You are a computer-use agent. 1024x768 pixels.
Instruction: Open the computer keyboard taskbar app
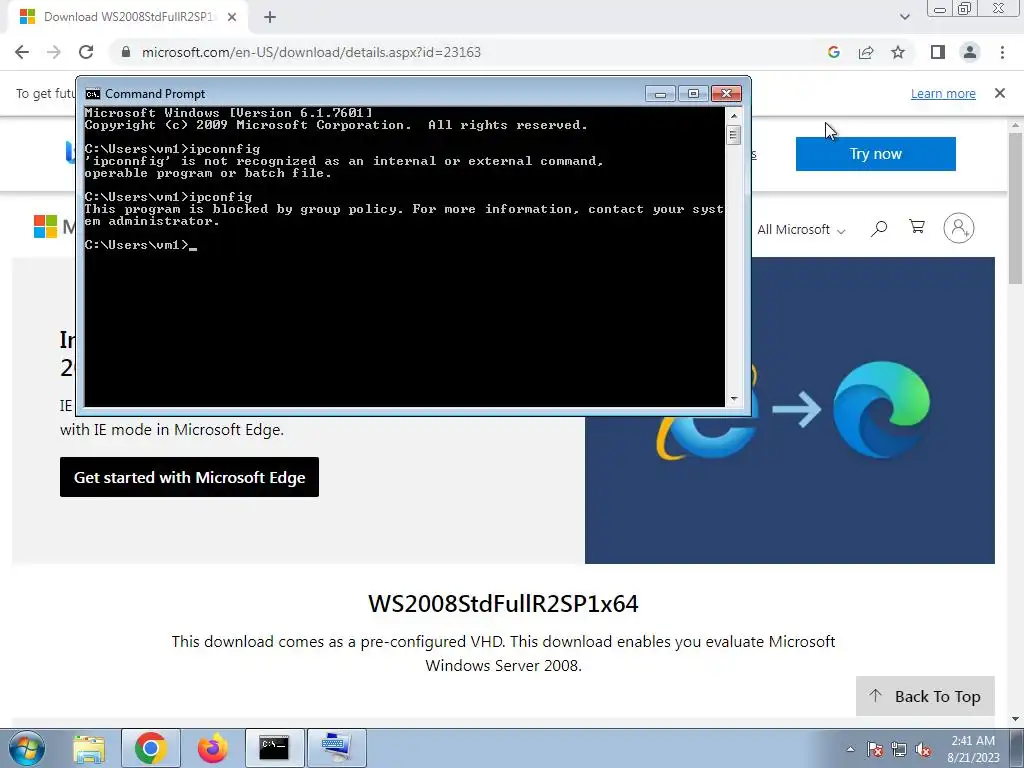click(336, 748)
